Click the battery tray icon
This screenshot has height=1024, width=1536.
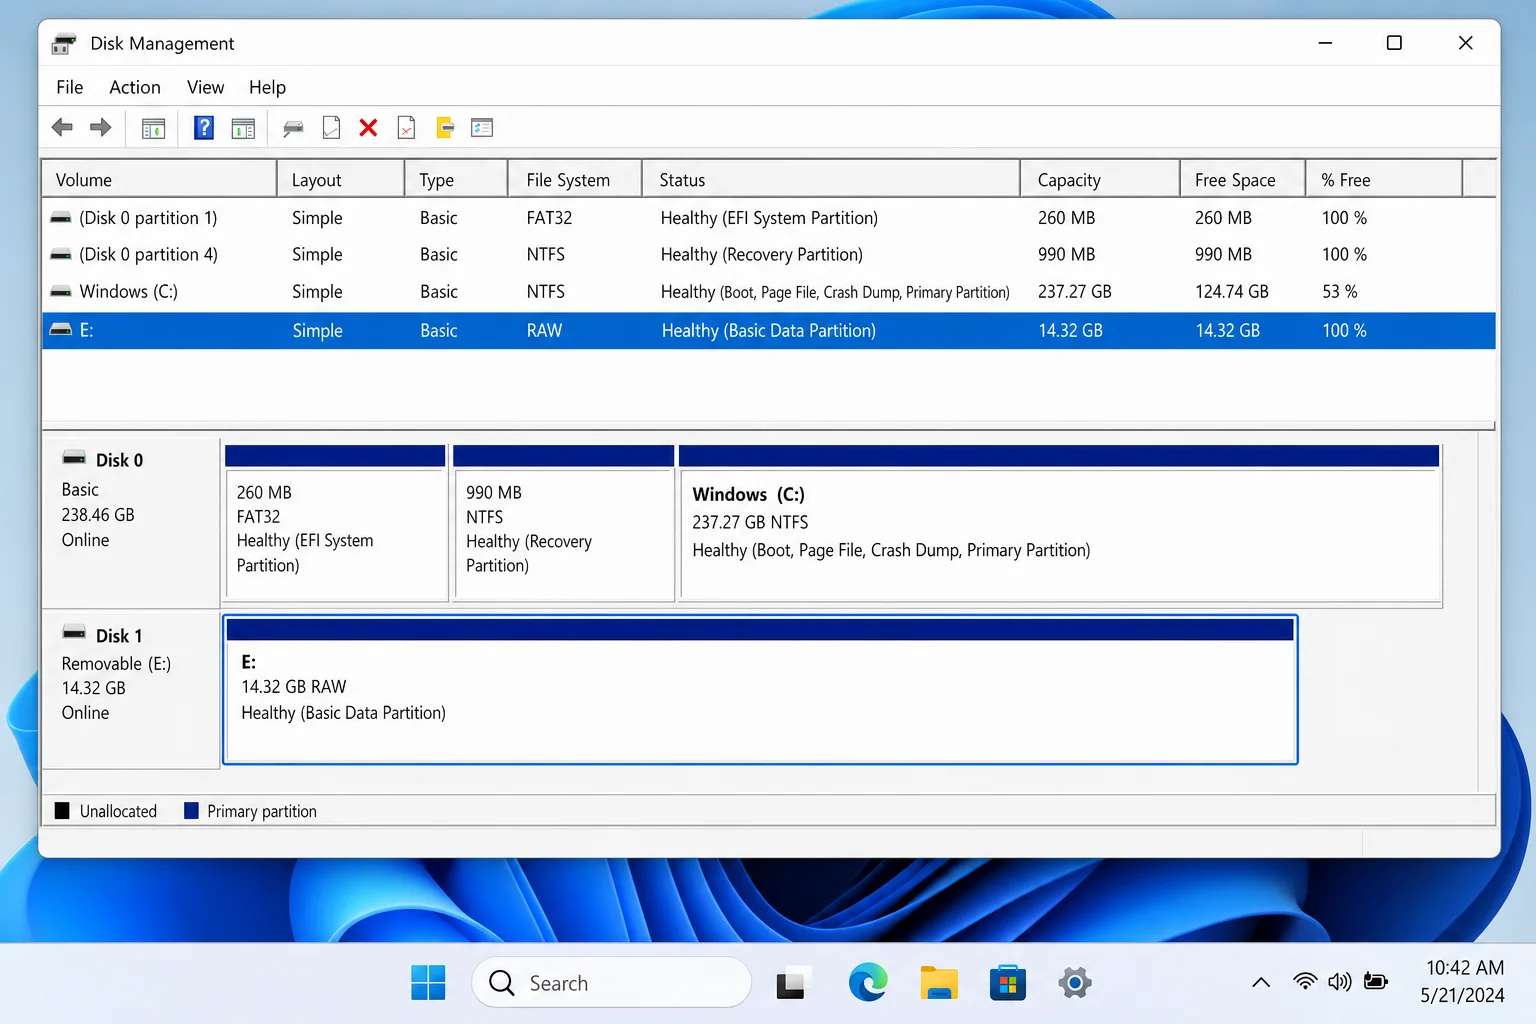1376,981
